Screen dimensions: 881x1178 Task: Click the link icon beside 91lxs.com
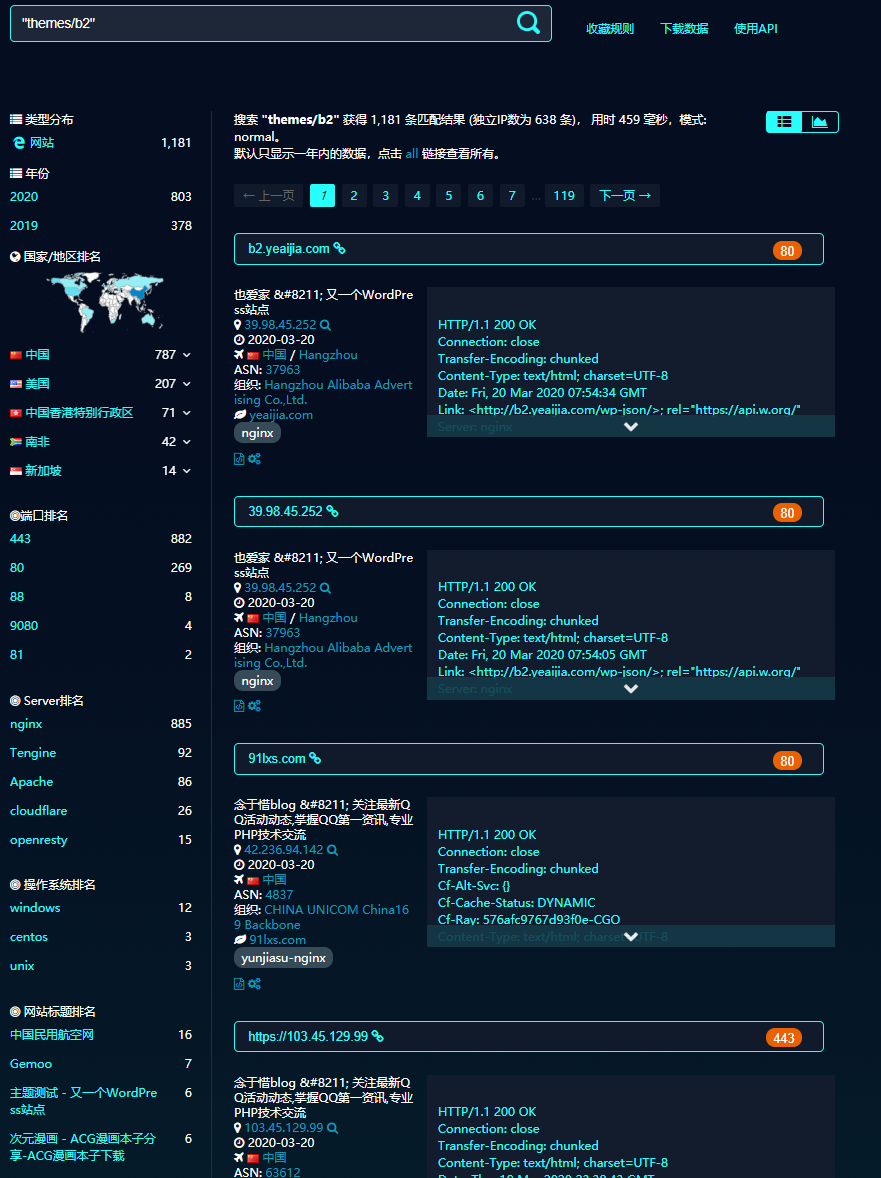pyautogui.click(x=315, y=758)
